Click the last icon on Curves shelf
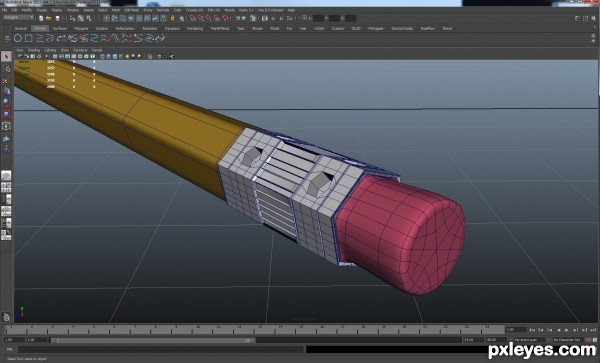This screenshot has height=363, width=600. coord(160,38)
